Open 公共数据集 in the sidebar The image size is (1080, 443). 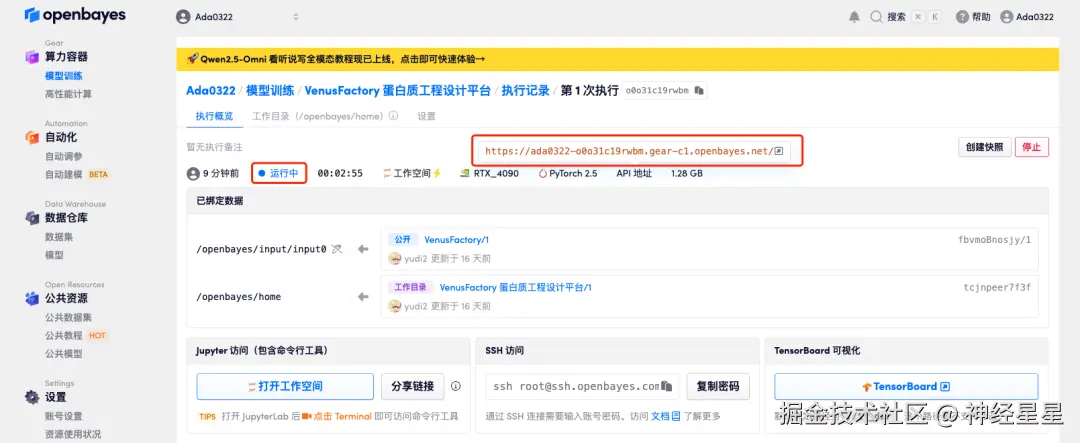68,318
